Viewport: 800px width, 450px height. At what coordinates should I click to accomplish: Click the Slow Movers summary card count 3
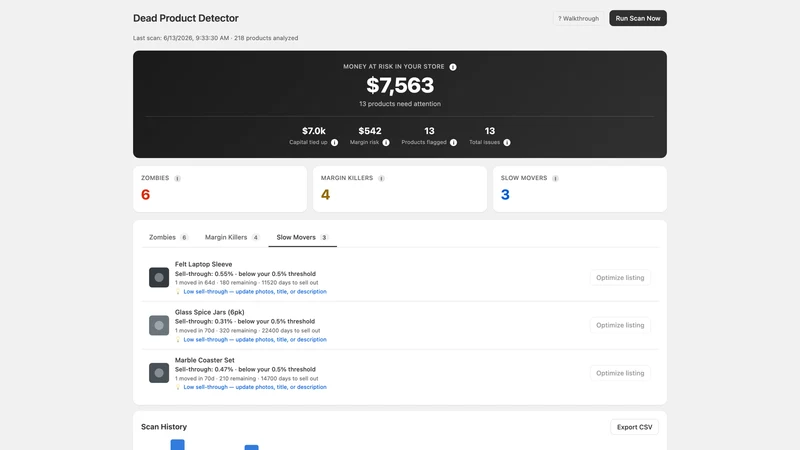pyautogui.click(x=505, y=195)
